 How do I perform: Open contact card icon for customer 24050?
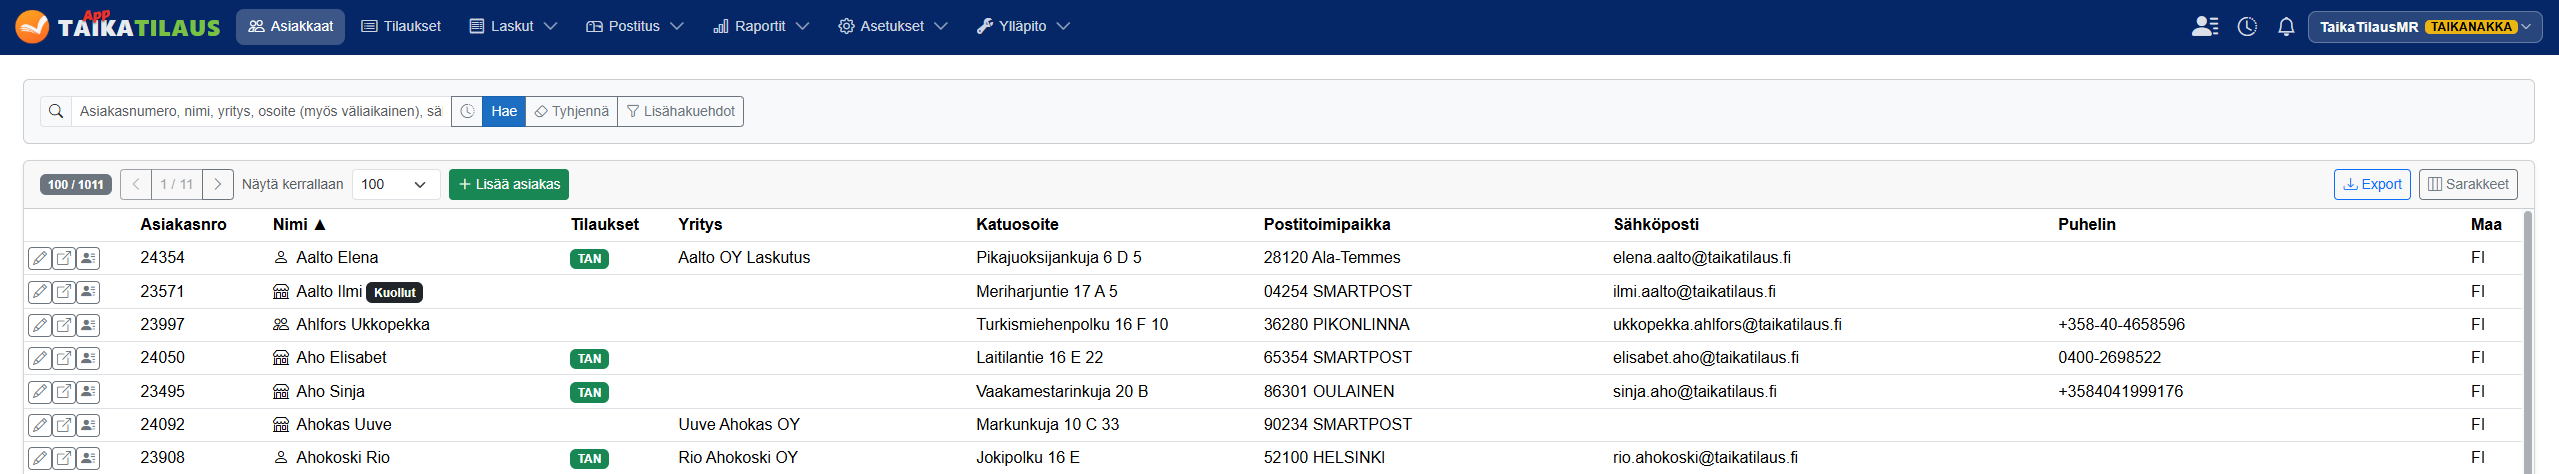pos(89,358)
